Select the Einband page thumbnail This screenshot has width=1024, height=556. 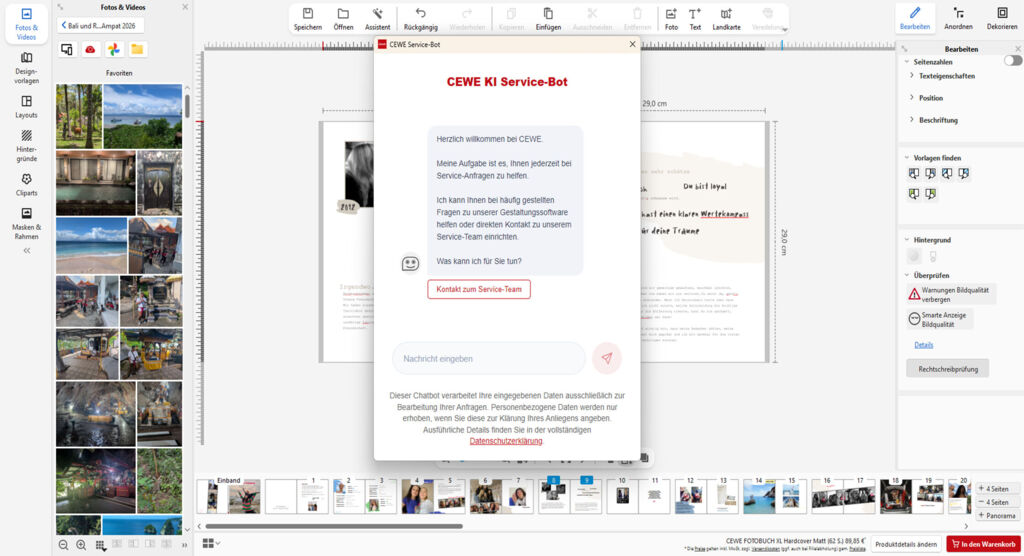coord(229,496)
